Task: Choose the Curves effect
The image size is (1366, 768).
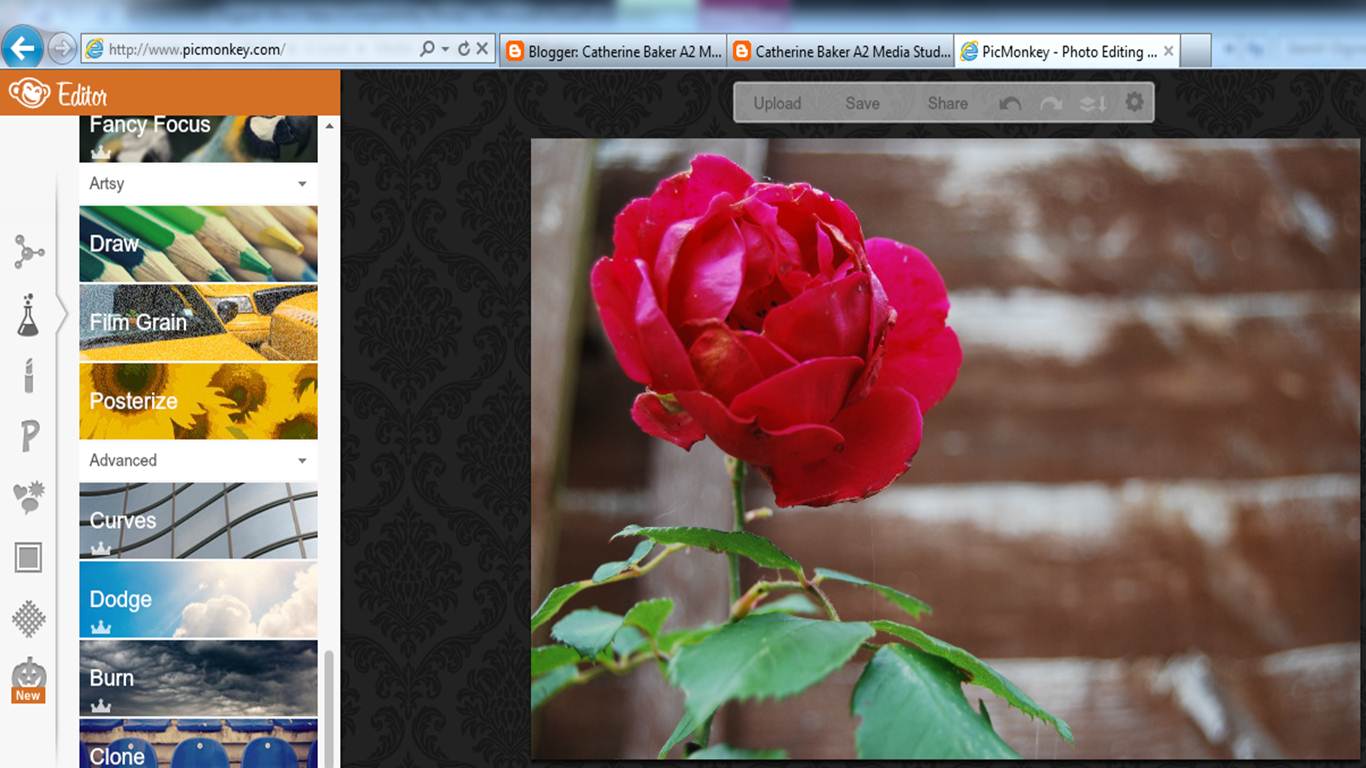Action: (x=199, y=520)
